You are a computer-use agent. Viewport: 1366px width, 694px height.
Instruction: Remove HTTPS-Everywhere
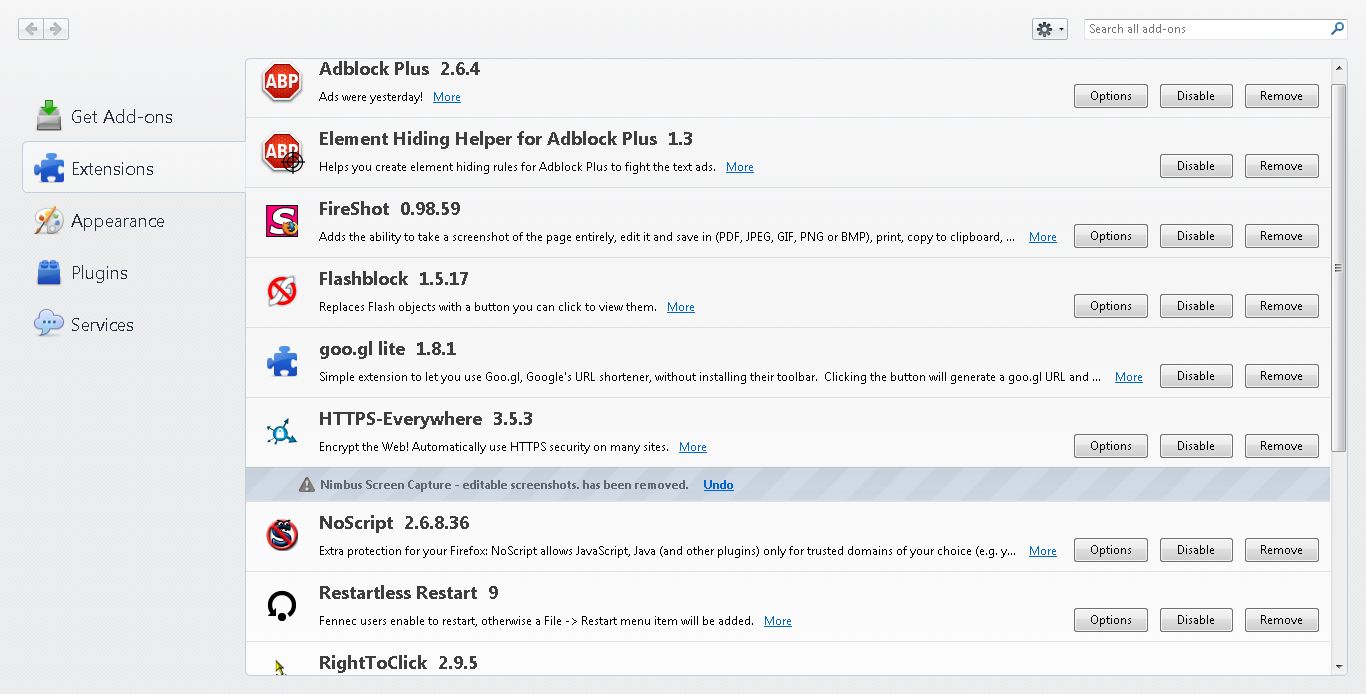point(1282,446)
